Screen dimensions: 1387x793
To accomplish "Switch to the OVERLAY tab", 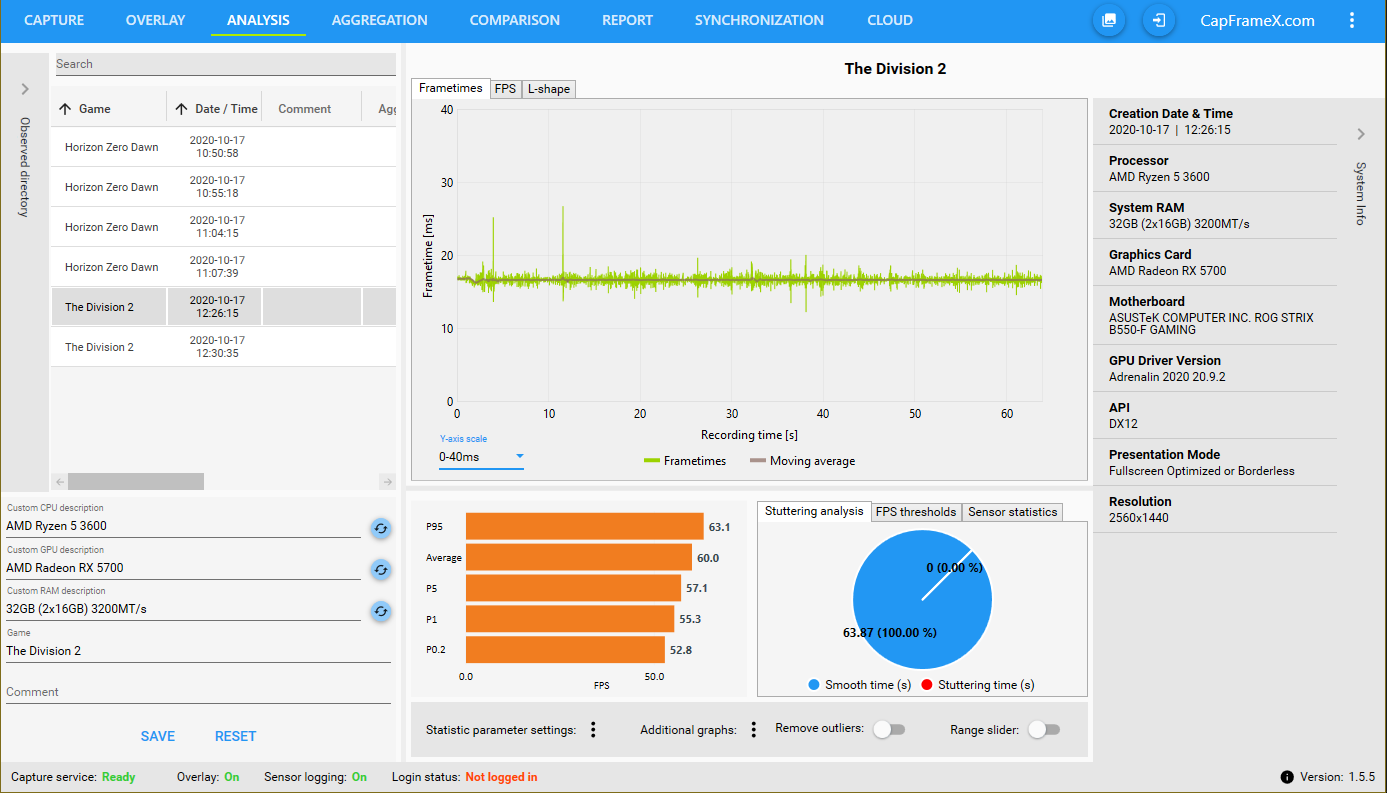I will (x=155, y=20).
